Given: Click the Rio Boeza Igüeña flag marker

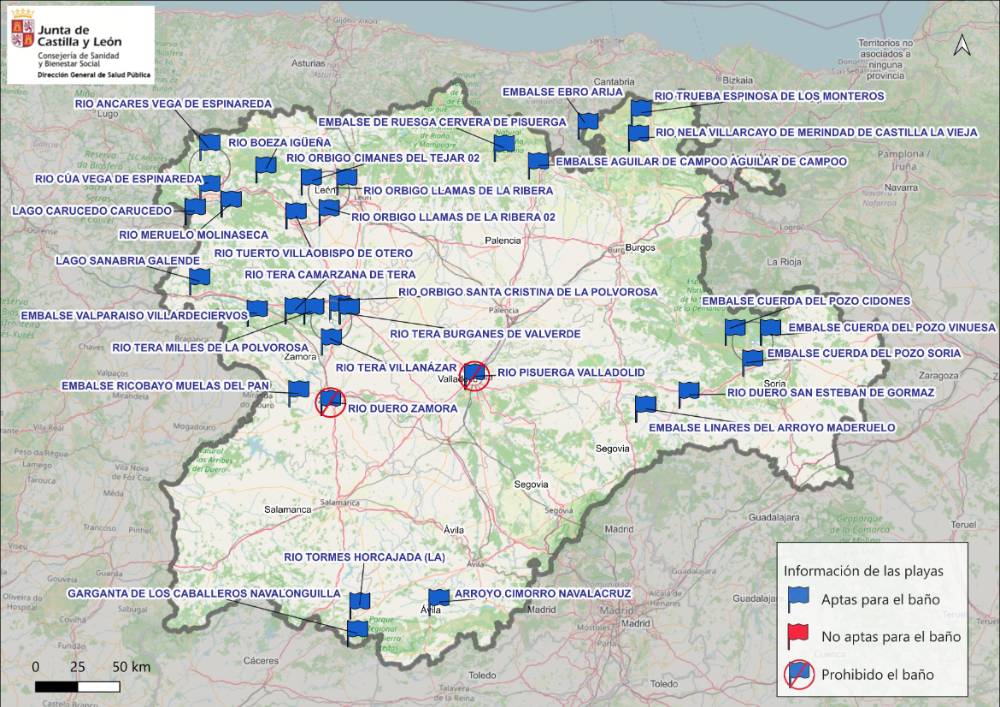Looking at the screenshot, I should coord(265,169).
